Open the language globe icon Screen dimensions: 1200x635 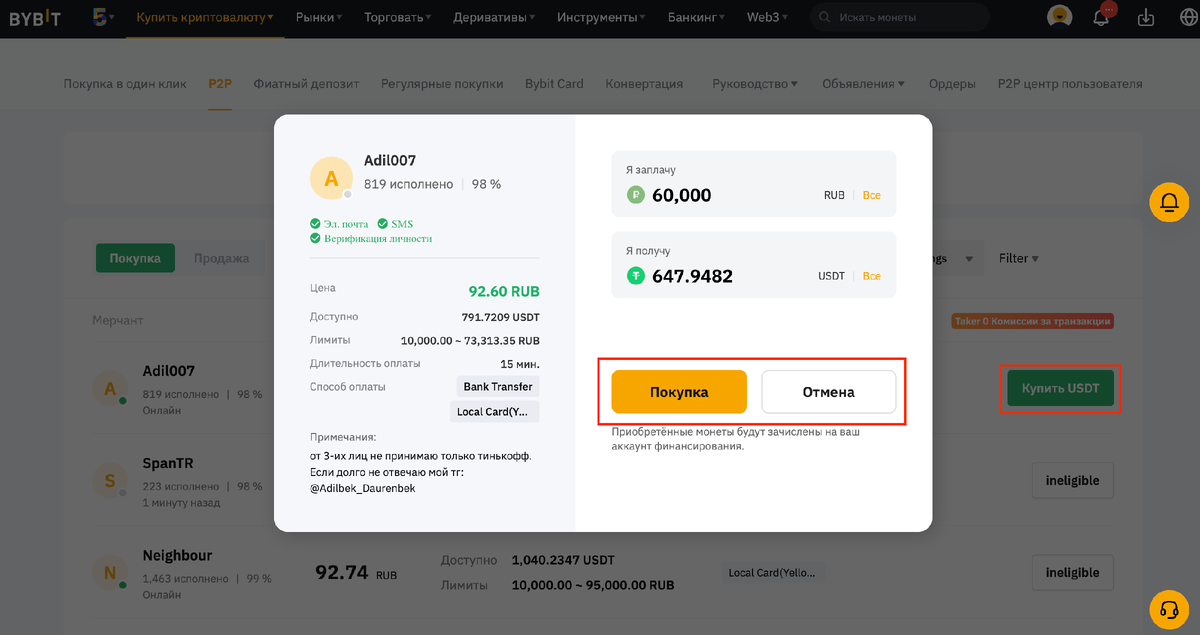(x=1186, y=17)
